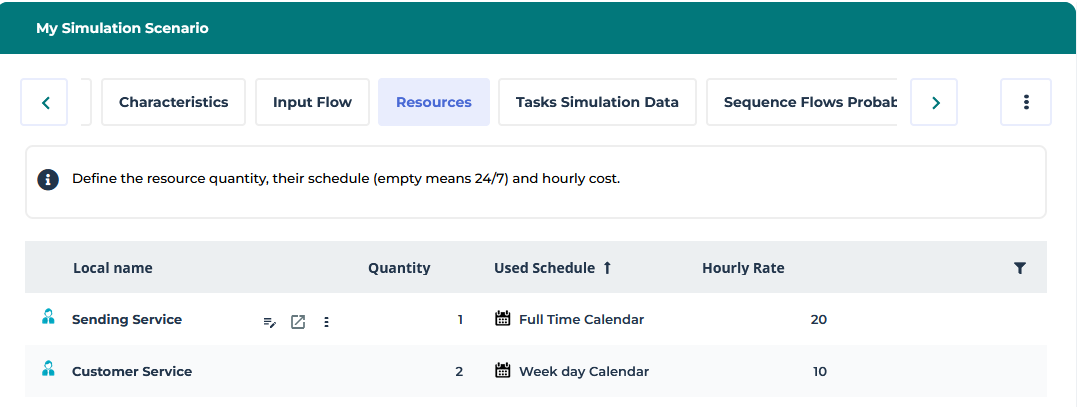Open Sending Service in new window icon

(298, 321)
